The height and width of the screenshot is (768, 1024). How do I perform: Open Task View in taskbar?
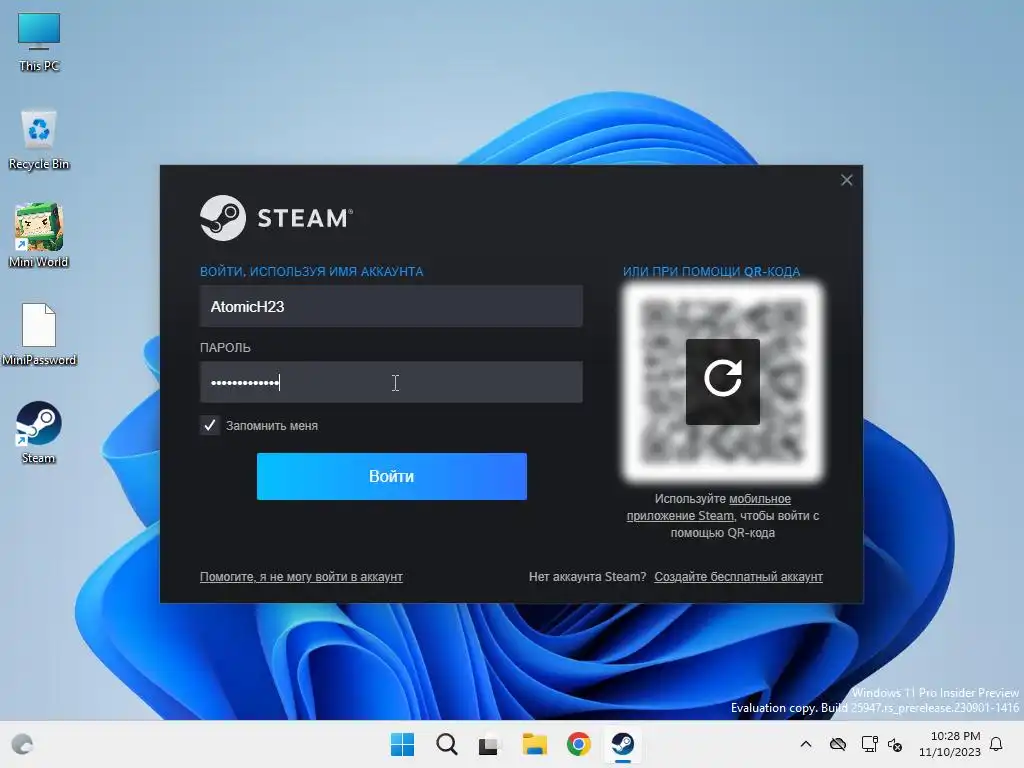click(488, 745)
